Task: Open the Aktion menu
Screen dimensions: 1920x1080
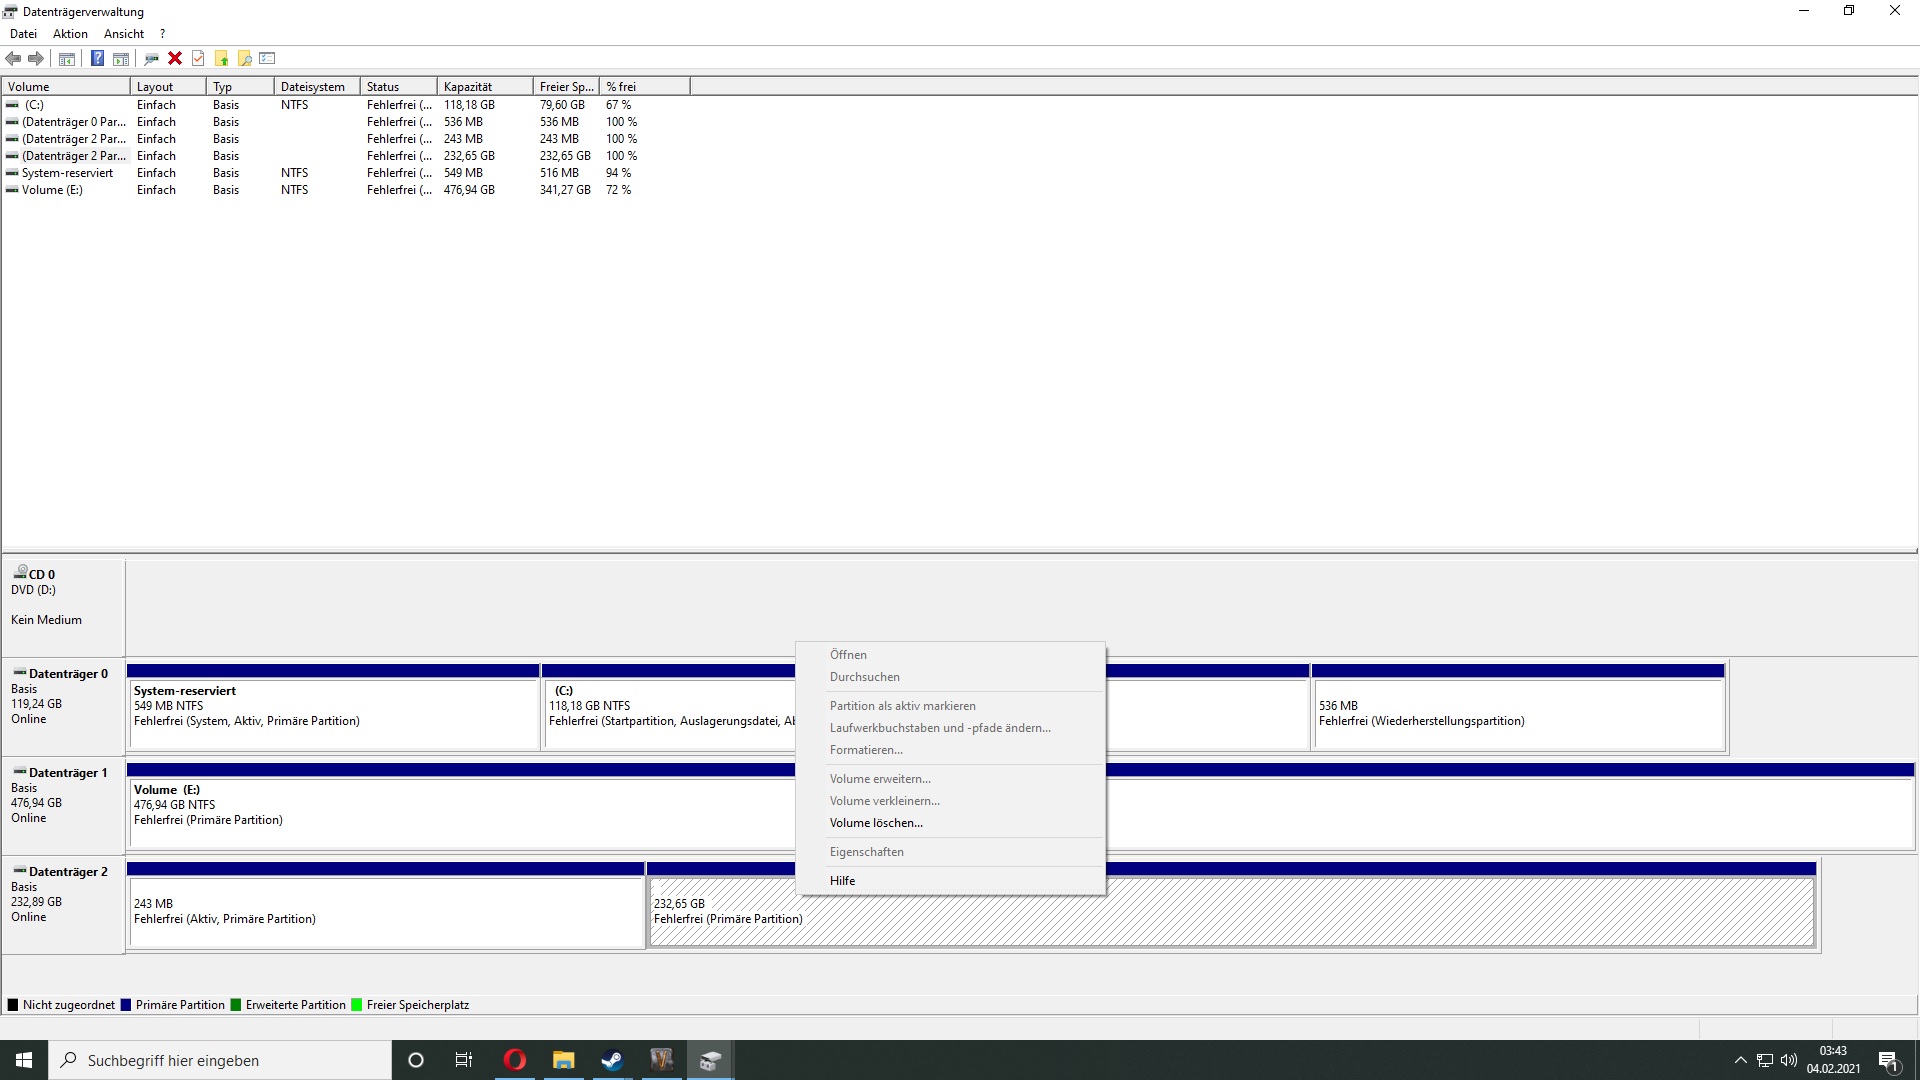Action: [x=70, y=34]
